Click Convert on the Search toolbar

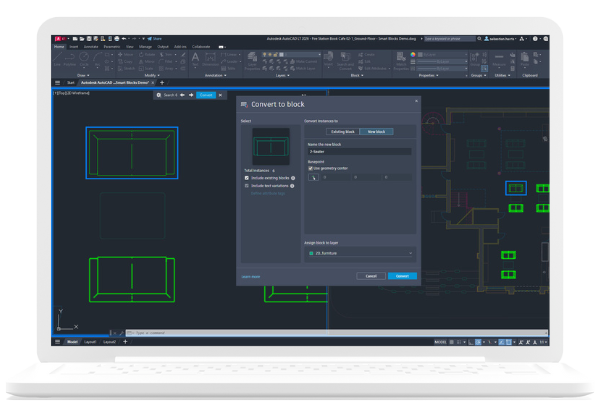[x=206, y=95]
